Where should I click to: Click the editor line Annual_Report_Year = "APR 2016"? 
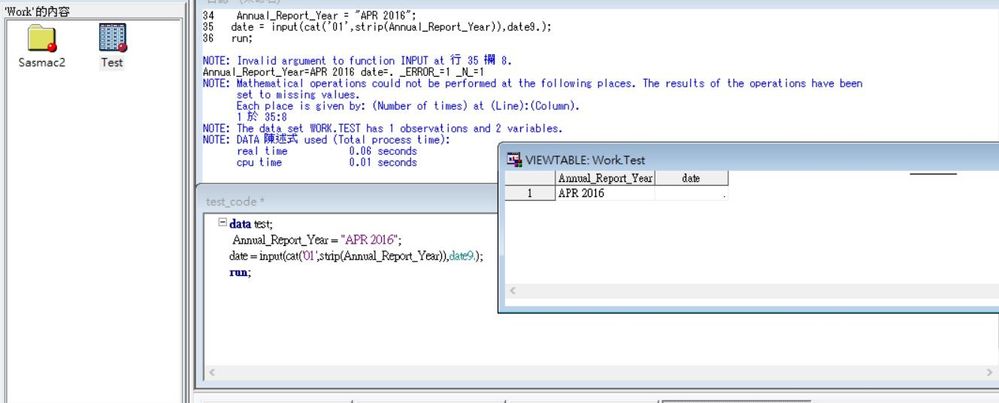tap(317, 240)
